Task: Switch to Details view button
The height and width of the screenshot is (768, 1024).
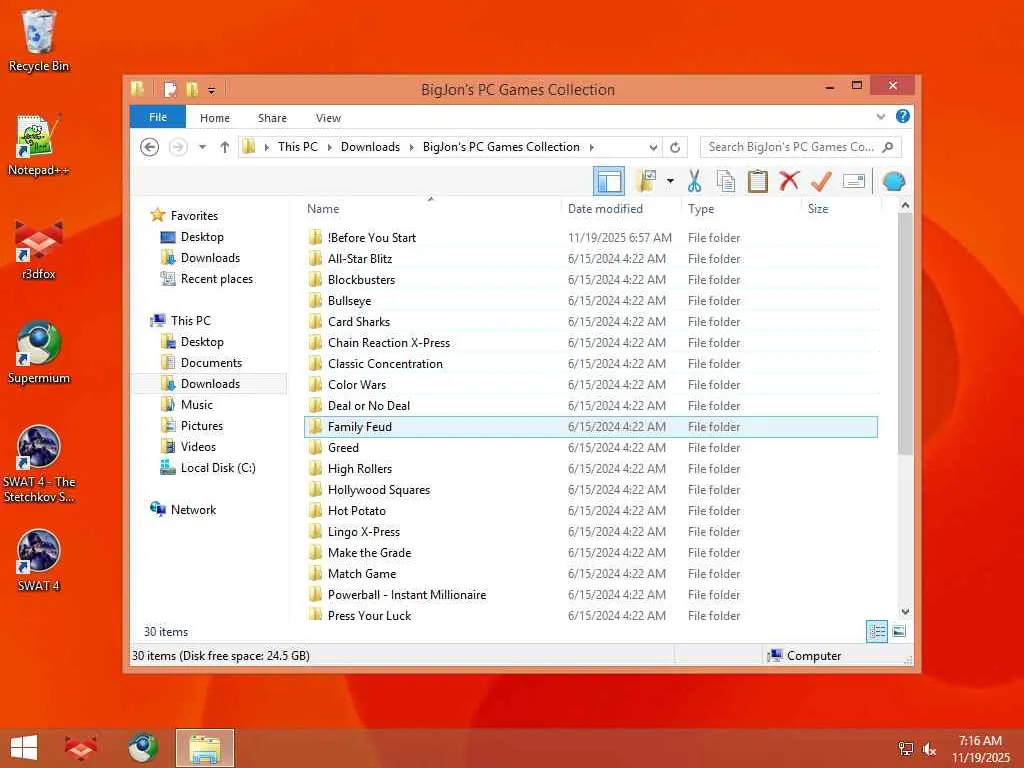Action: [876, 632]
